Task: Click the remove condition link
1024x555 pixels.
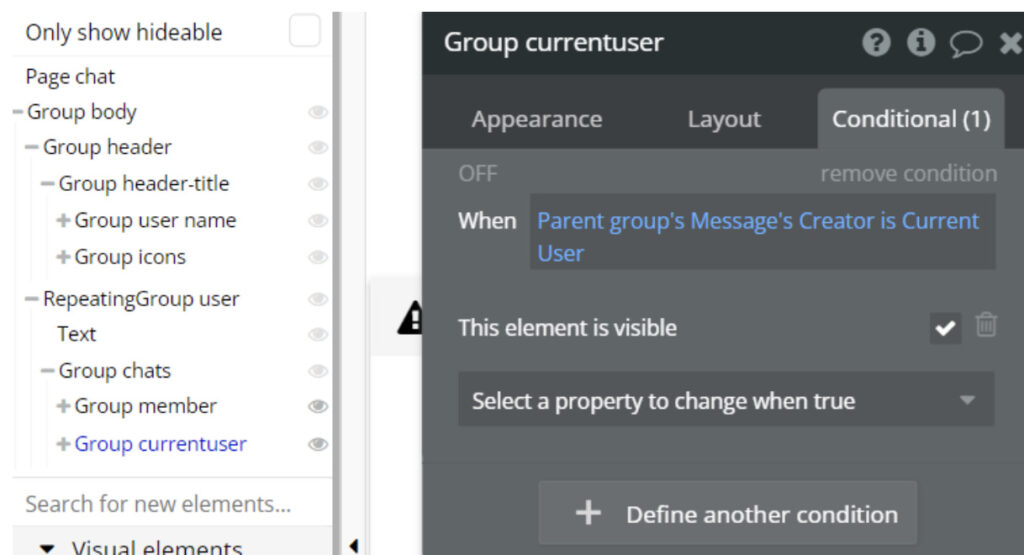Action: [x=908, y=174]
